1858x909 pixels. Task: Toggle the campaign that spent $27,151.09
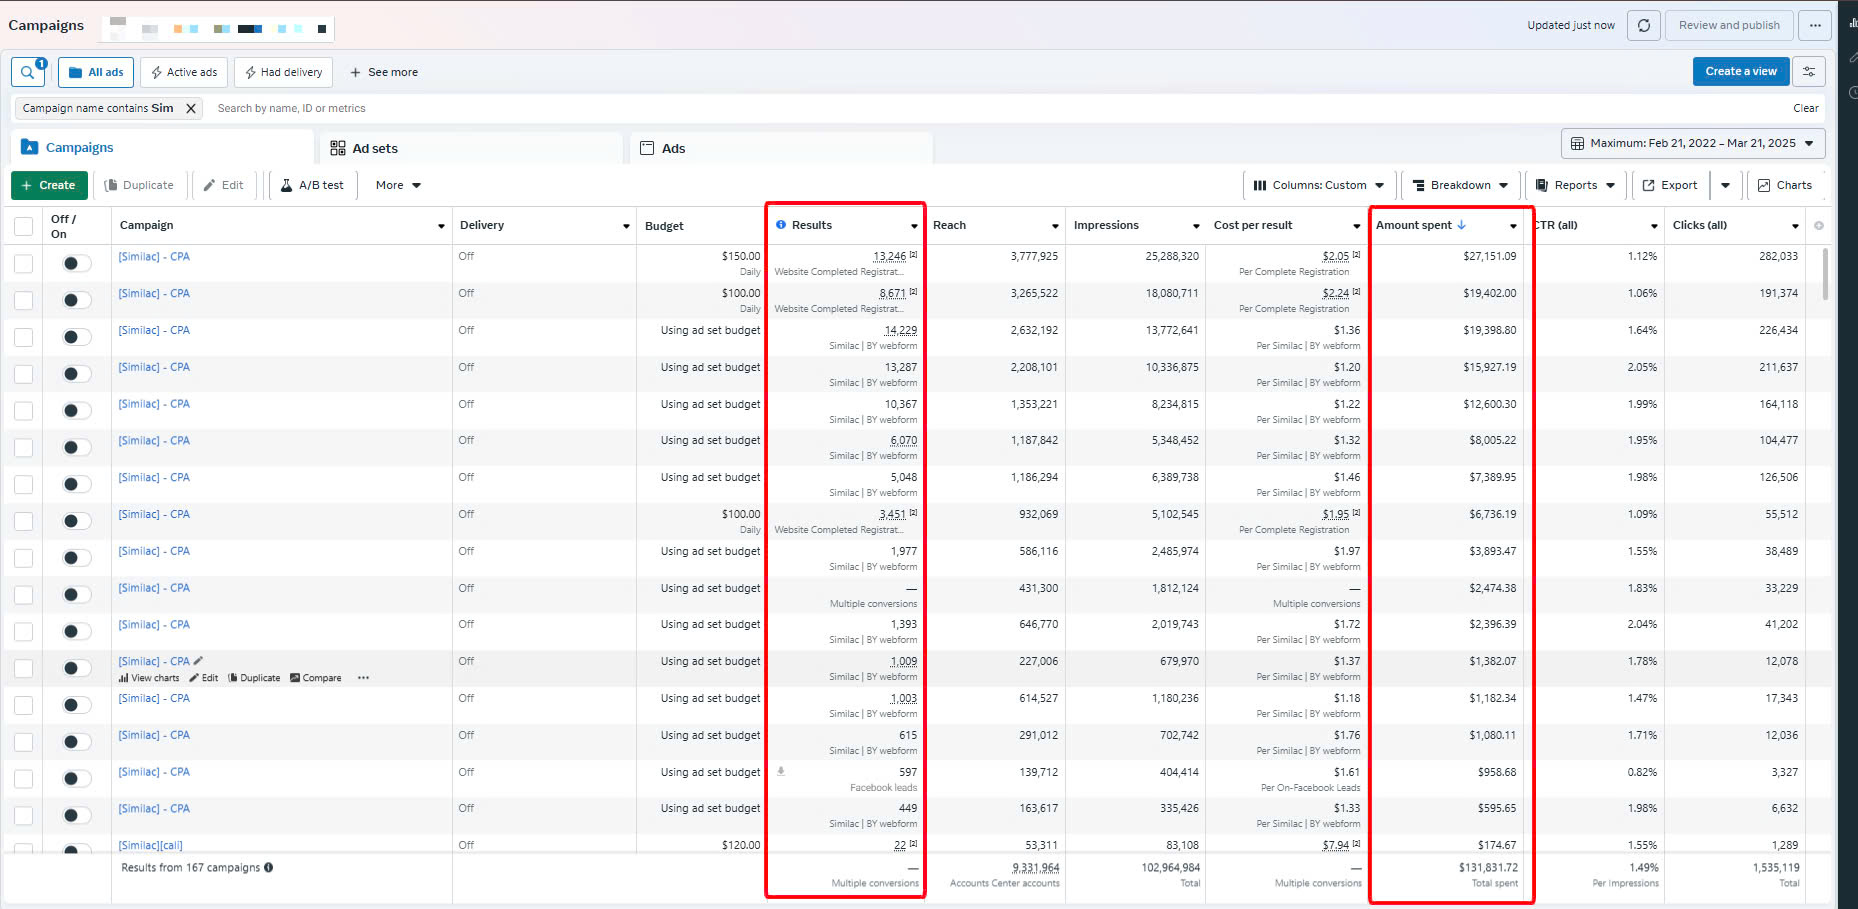point(76,263)
